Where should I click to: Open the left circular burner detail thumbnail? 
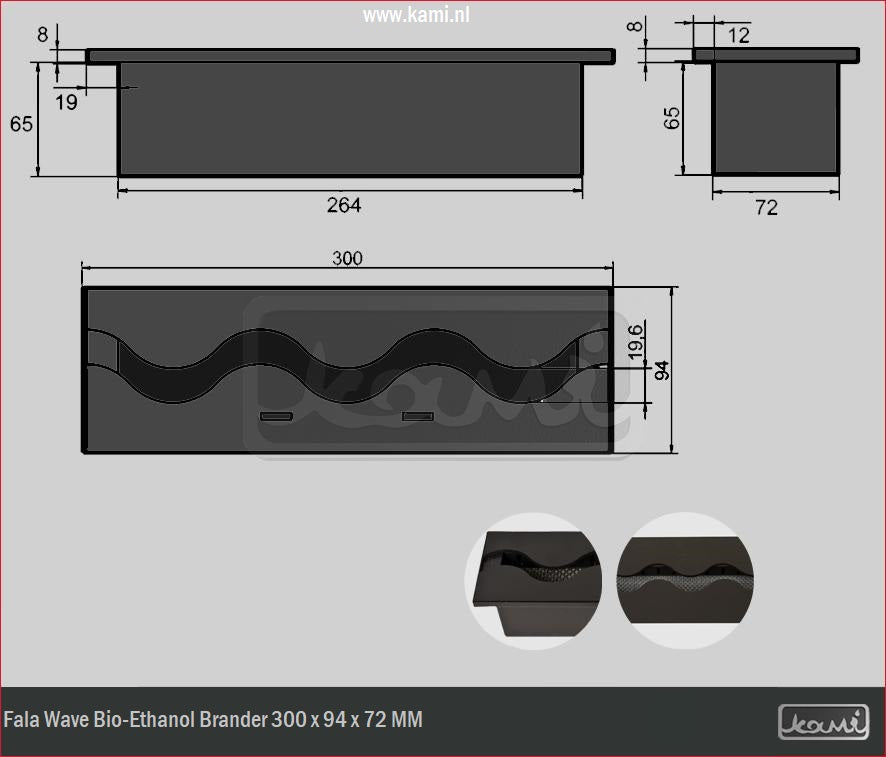point(533,582)
